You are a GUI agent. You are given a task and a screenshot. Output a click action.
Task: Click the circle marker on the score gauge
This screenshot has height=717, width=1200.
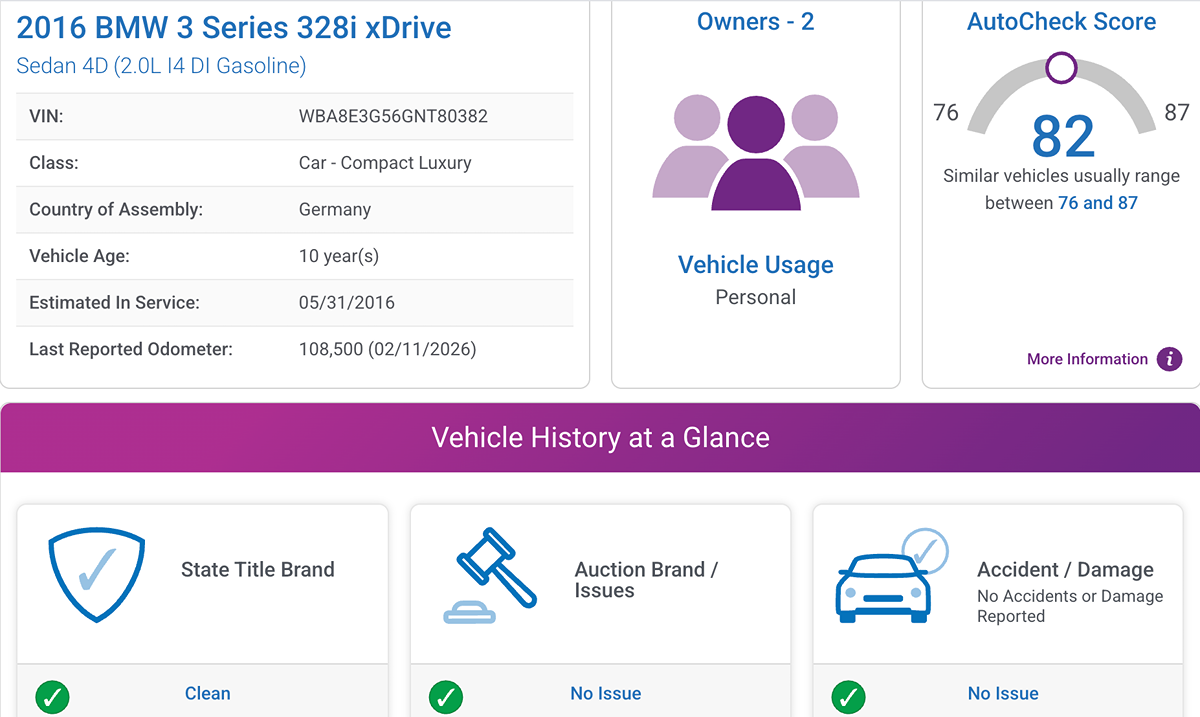[1061, 68]
